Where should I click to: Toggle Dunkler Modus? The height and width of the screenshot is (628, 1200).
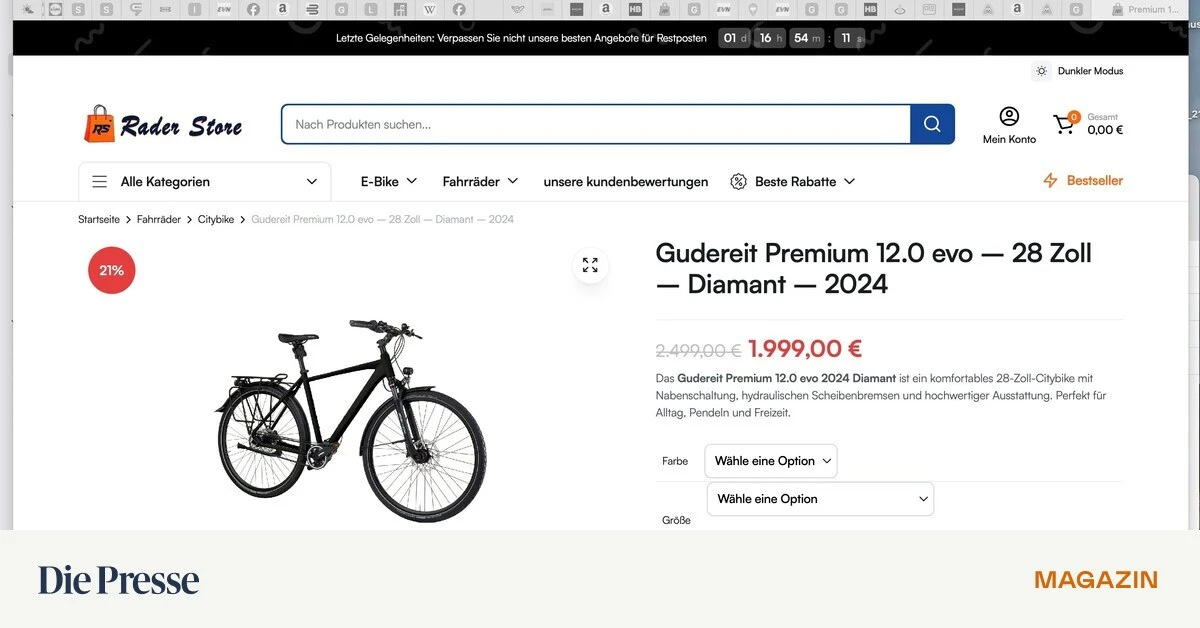click(1090, 71)
